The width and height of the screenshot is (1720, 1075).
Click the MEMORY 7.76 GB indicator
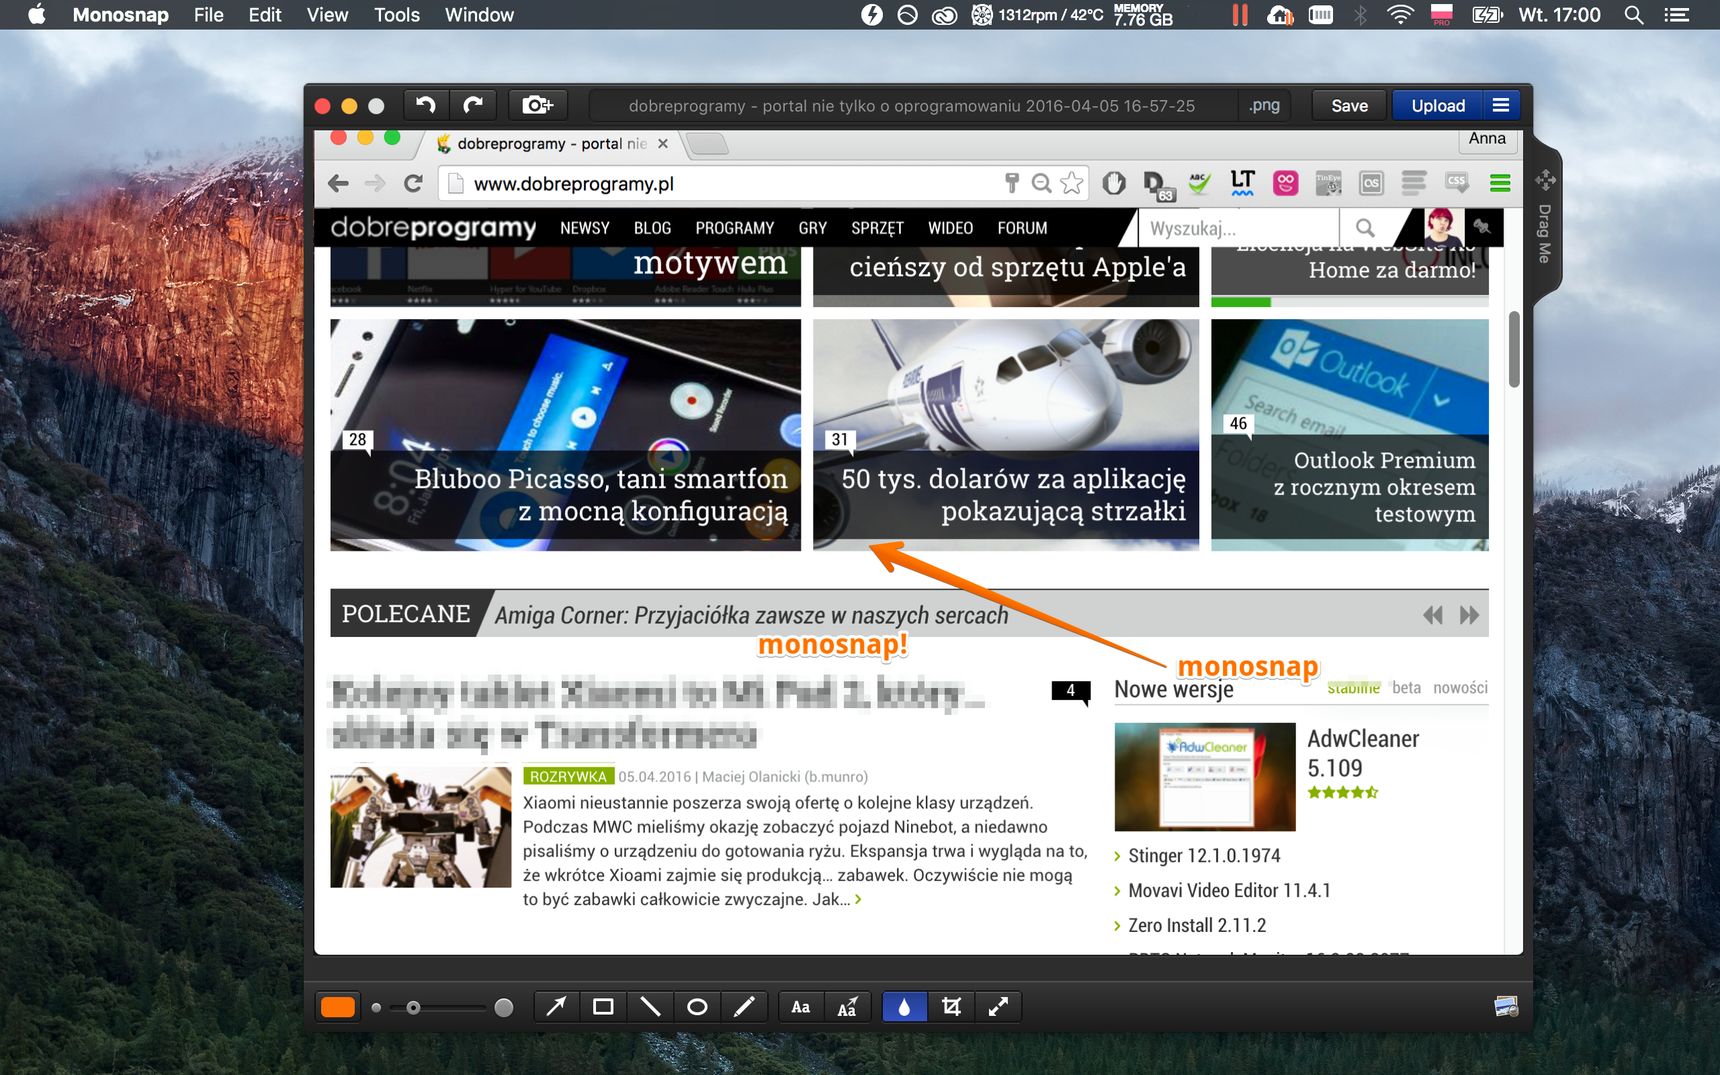(1143, 15)
